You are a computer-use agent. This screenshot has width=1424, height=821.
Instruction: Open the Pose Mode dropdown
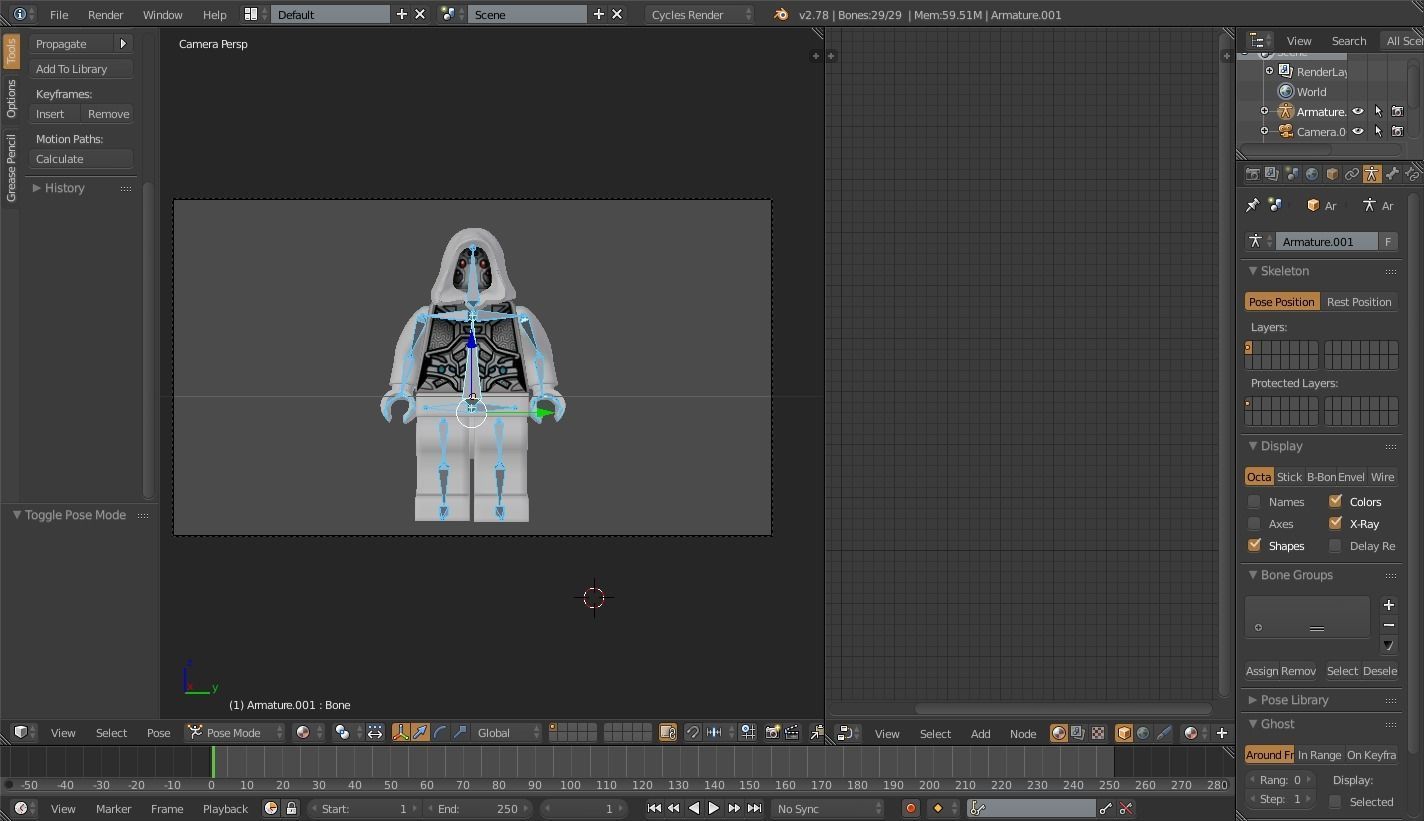pyautogui.click(x=236, y=733)
